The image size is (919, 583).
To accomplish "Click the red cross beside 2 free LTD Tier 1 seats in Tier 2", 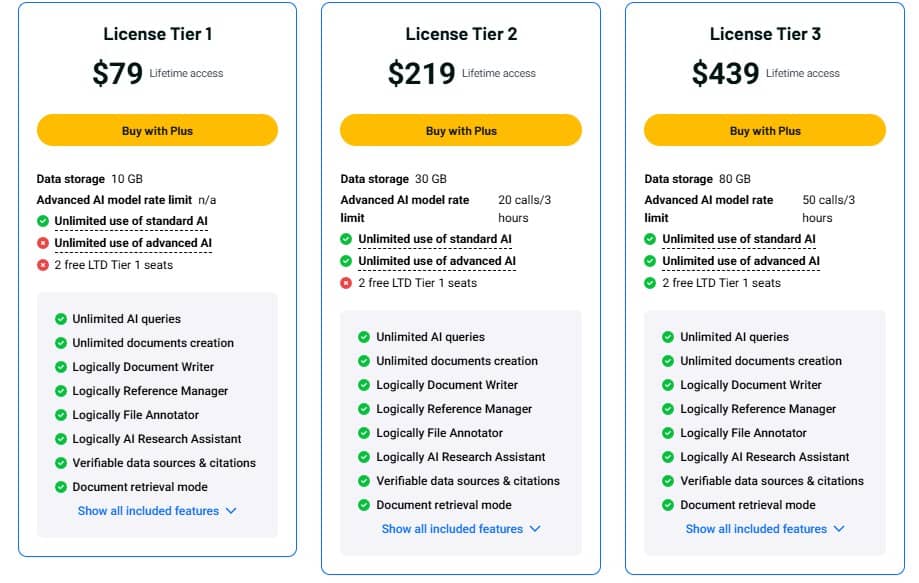I will pyautogui.click(x=346, y=282).
